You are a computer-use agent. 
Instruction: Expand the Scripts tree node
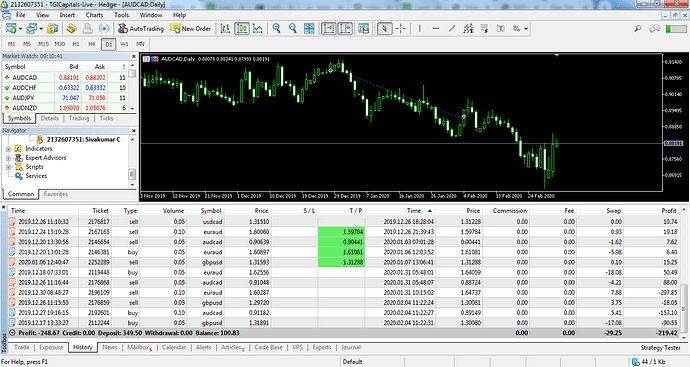[x=8, y=167]
